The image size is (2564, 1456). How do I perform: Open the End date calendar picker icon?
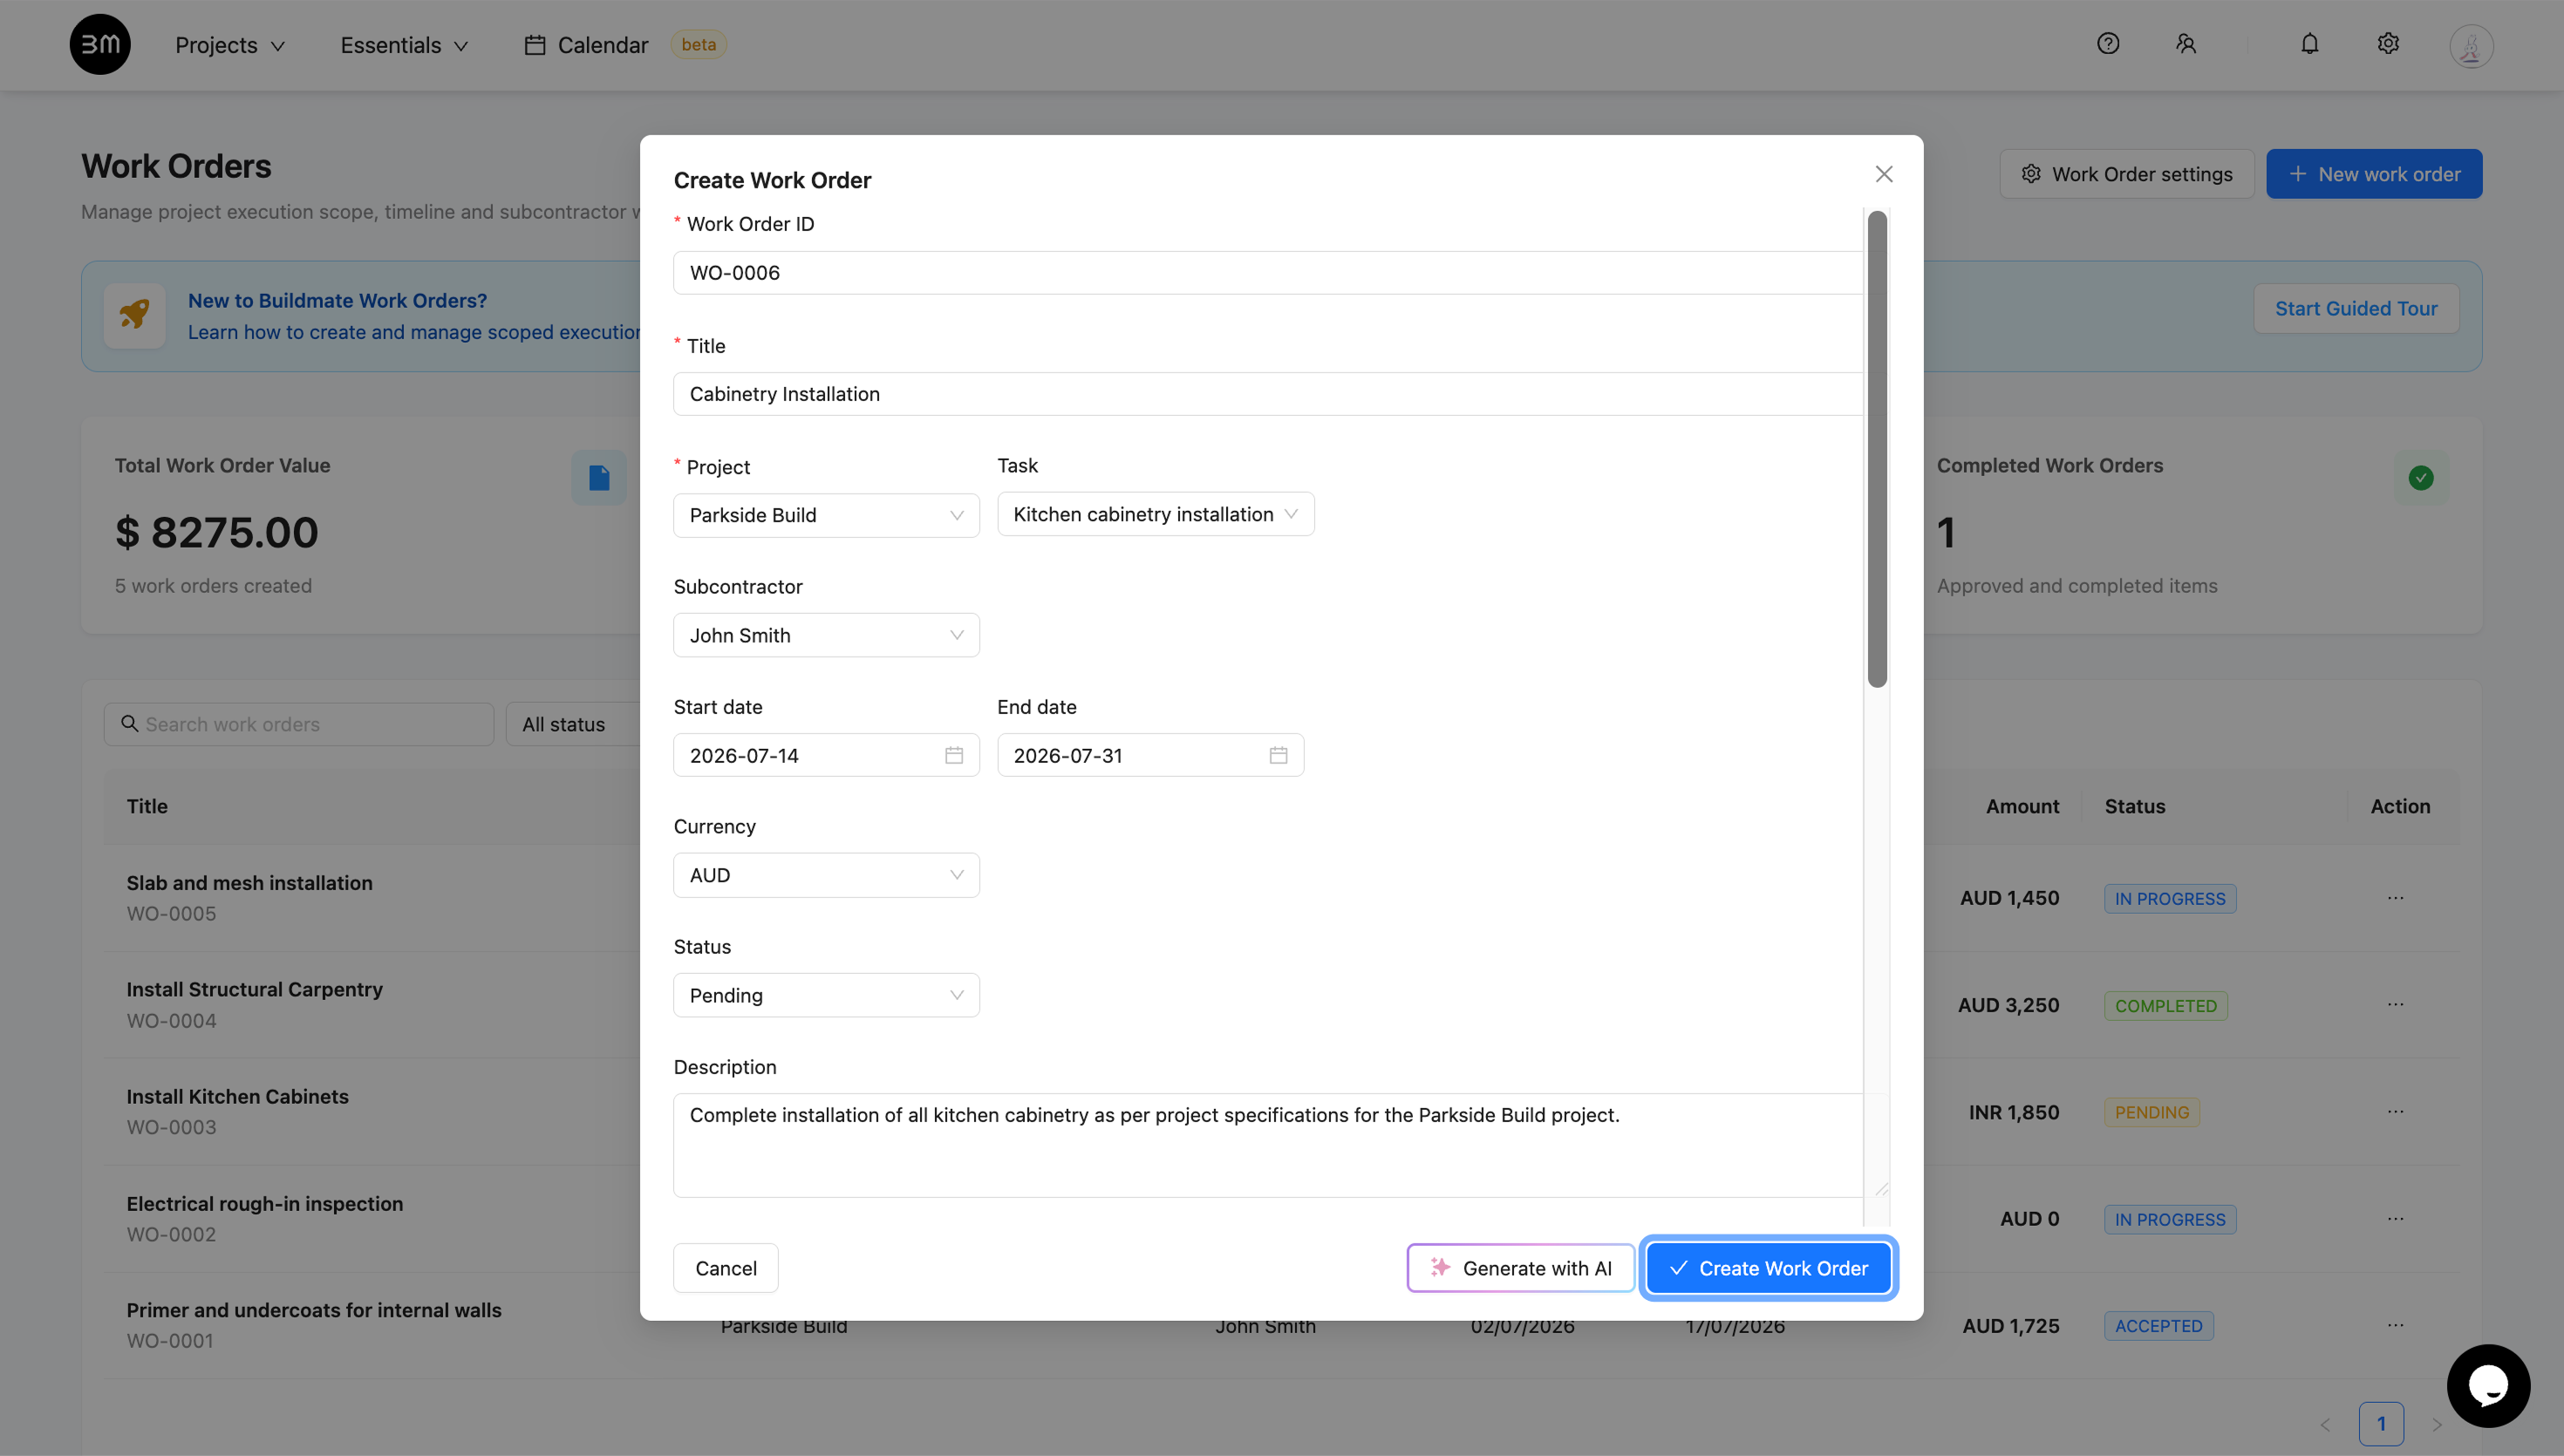(x=1278, y=755)
